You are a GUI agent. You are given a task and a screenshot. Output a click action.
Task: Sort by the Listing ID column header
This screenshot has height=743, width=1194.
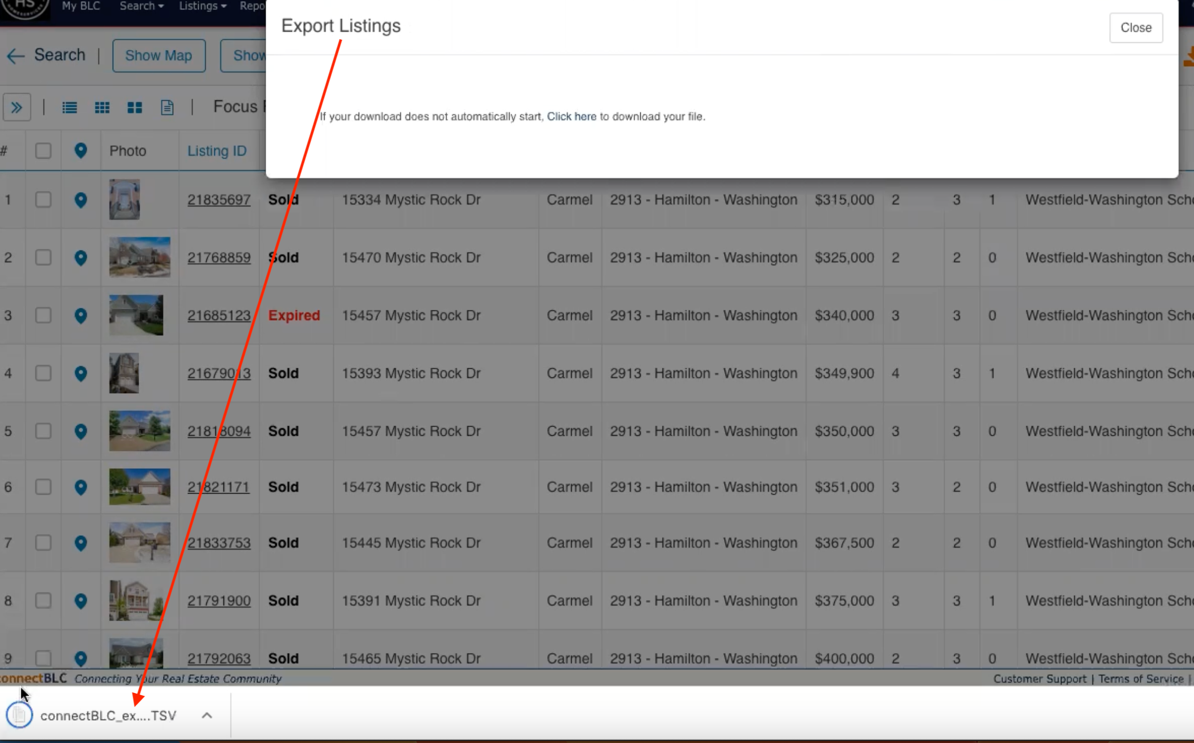[217, 150]
